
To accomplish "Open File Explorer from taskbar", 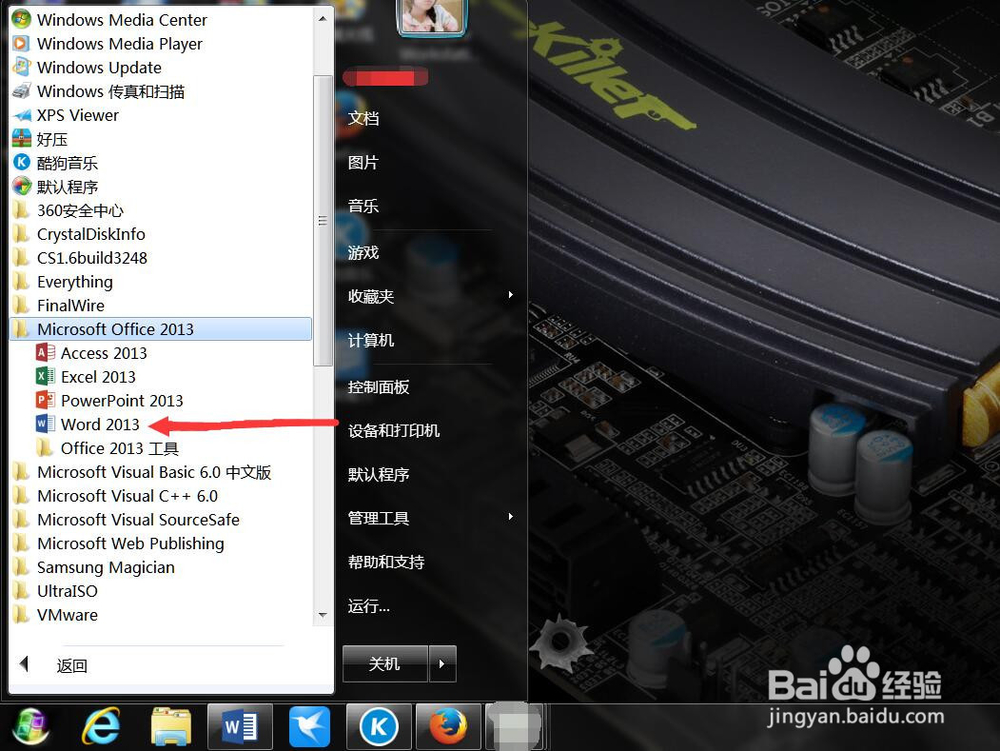I will click(170, 727).
